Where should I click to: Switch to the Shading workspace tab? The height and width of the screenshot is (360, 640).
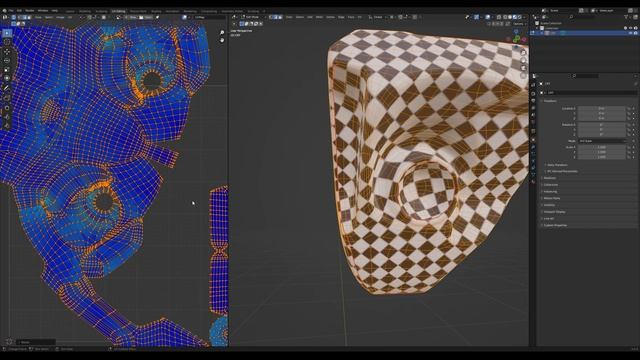point(156,11)
